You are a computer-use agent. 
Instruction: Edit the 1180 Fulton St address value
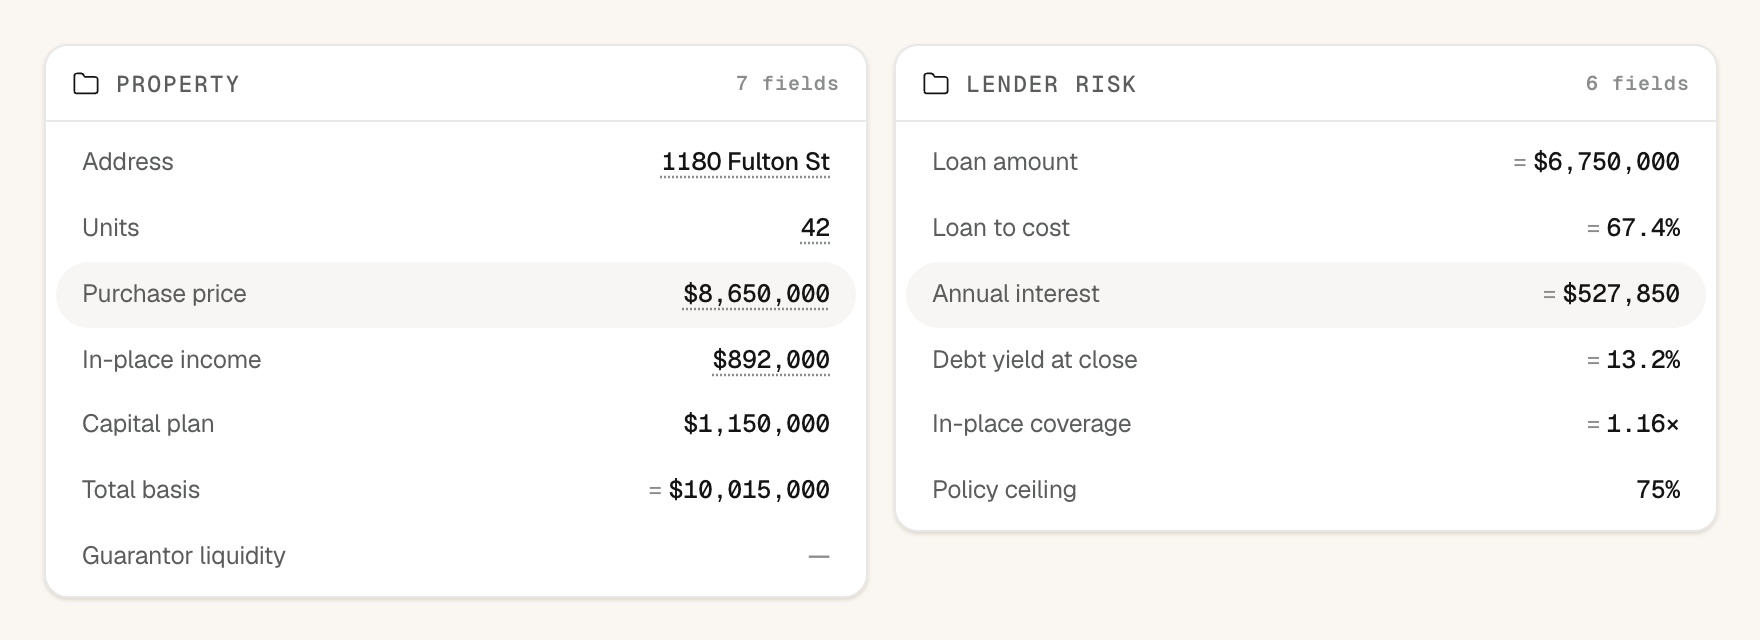click(x=745, y=162)
